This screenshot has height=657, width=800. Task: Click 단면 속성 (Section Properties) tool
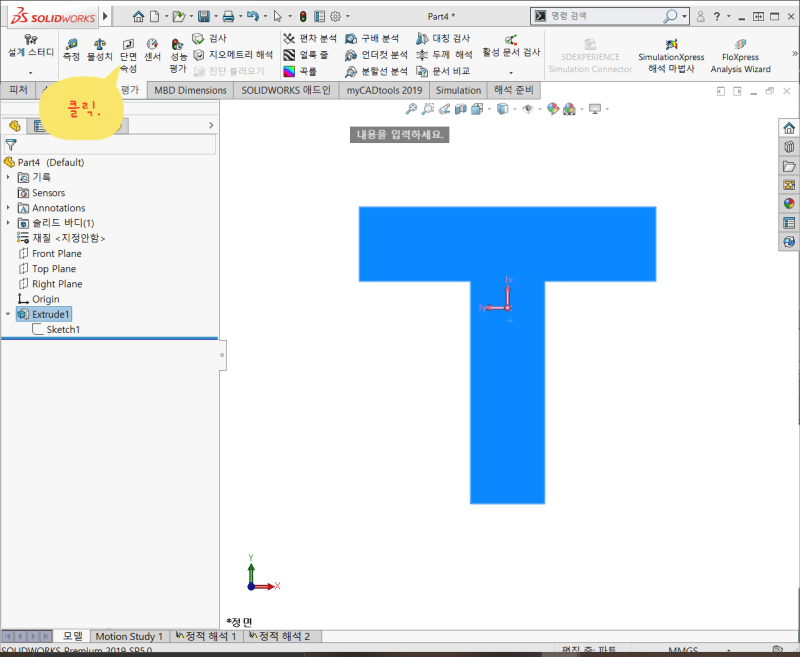click(x=128, y=55)
